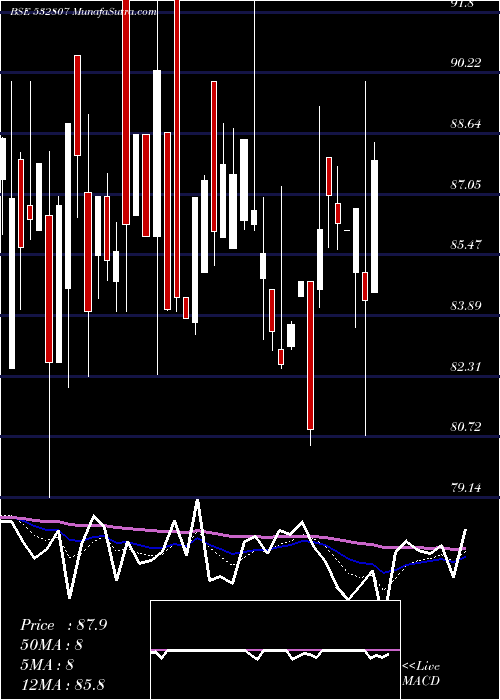Click the 83.89 price axis label
500x700 pixels.
pyautogui.click(x=466, y=306)
